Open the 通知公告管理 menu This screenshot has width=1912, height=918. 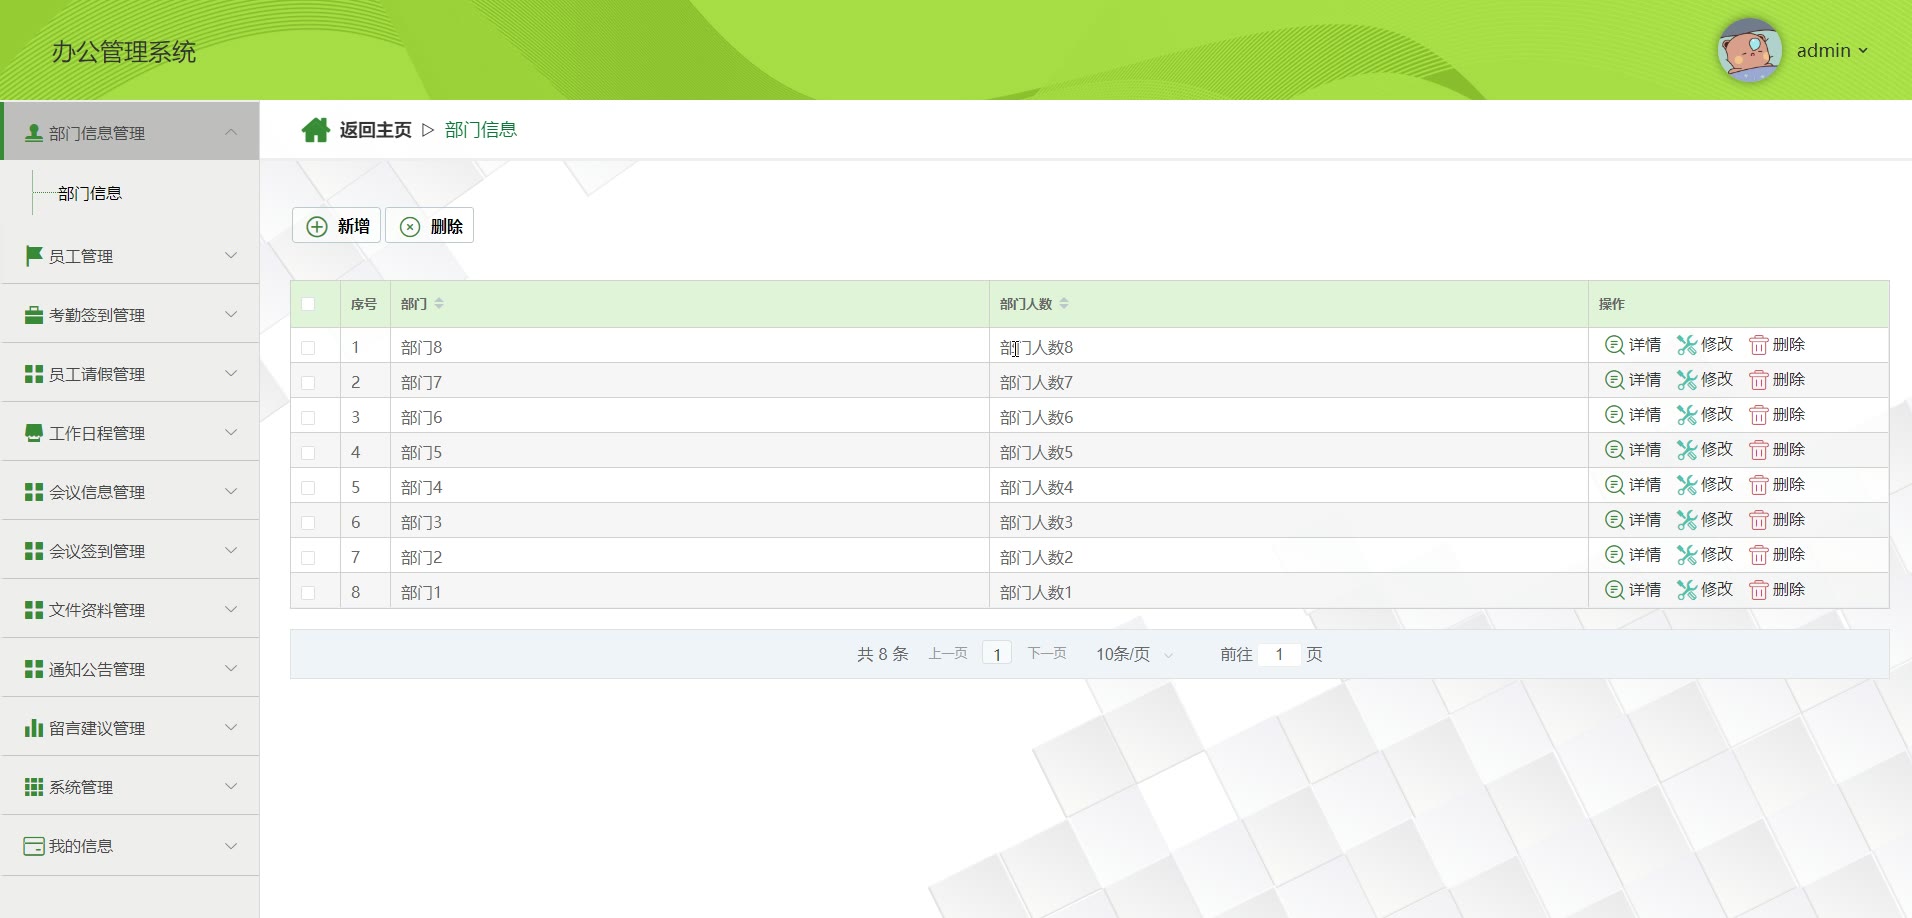click(x=130, y=669)
